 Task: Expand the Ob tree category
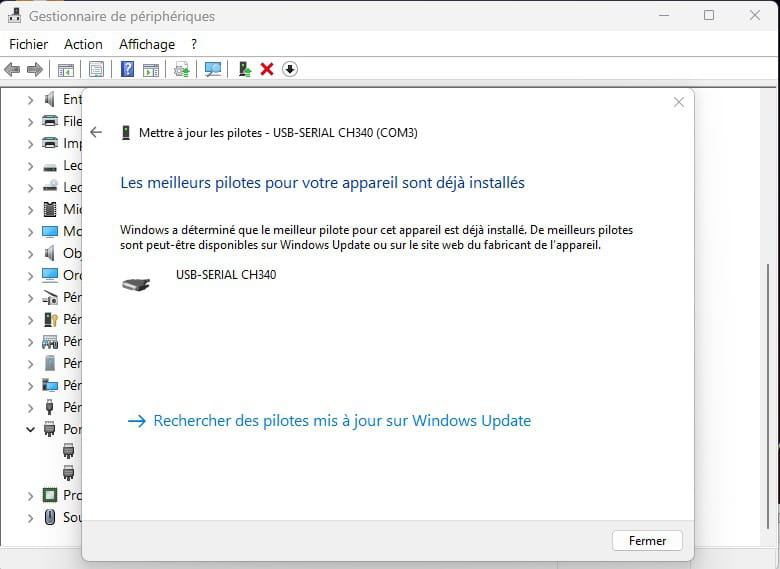tap(30, 254)
